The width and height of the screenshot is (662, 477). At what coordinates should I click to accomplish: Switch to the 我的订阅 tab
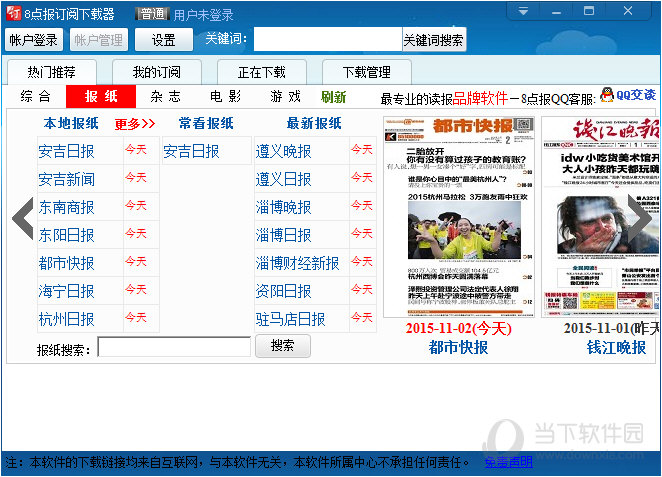pyautogui.click(x=155, y=72)
